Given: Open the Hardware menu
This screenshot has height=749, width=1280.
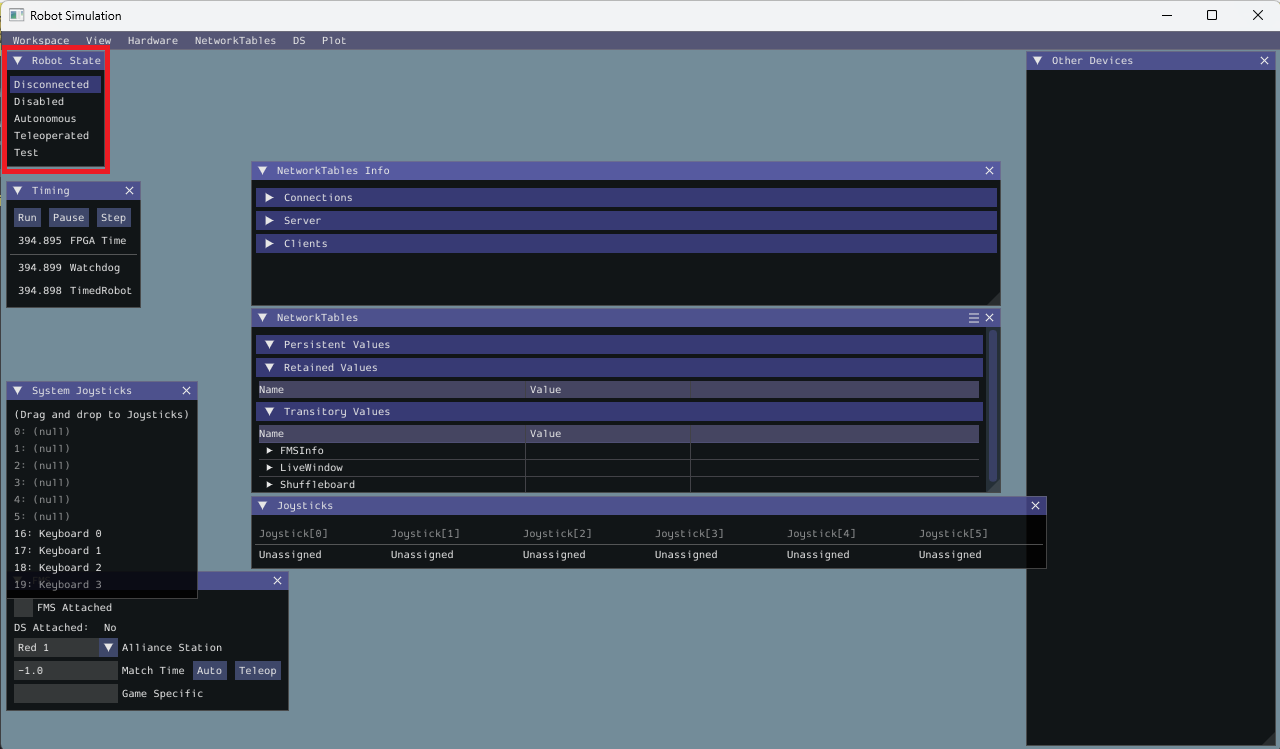Looking at the screenshot, I should click(152, 41).
